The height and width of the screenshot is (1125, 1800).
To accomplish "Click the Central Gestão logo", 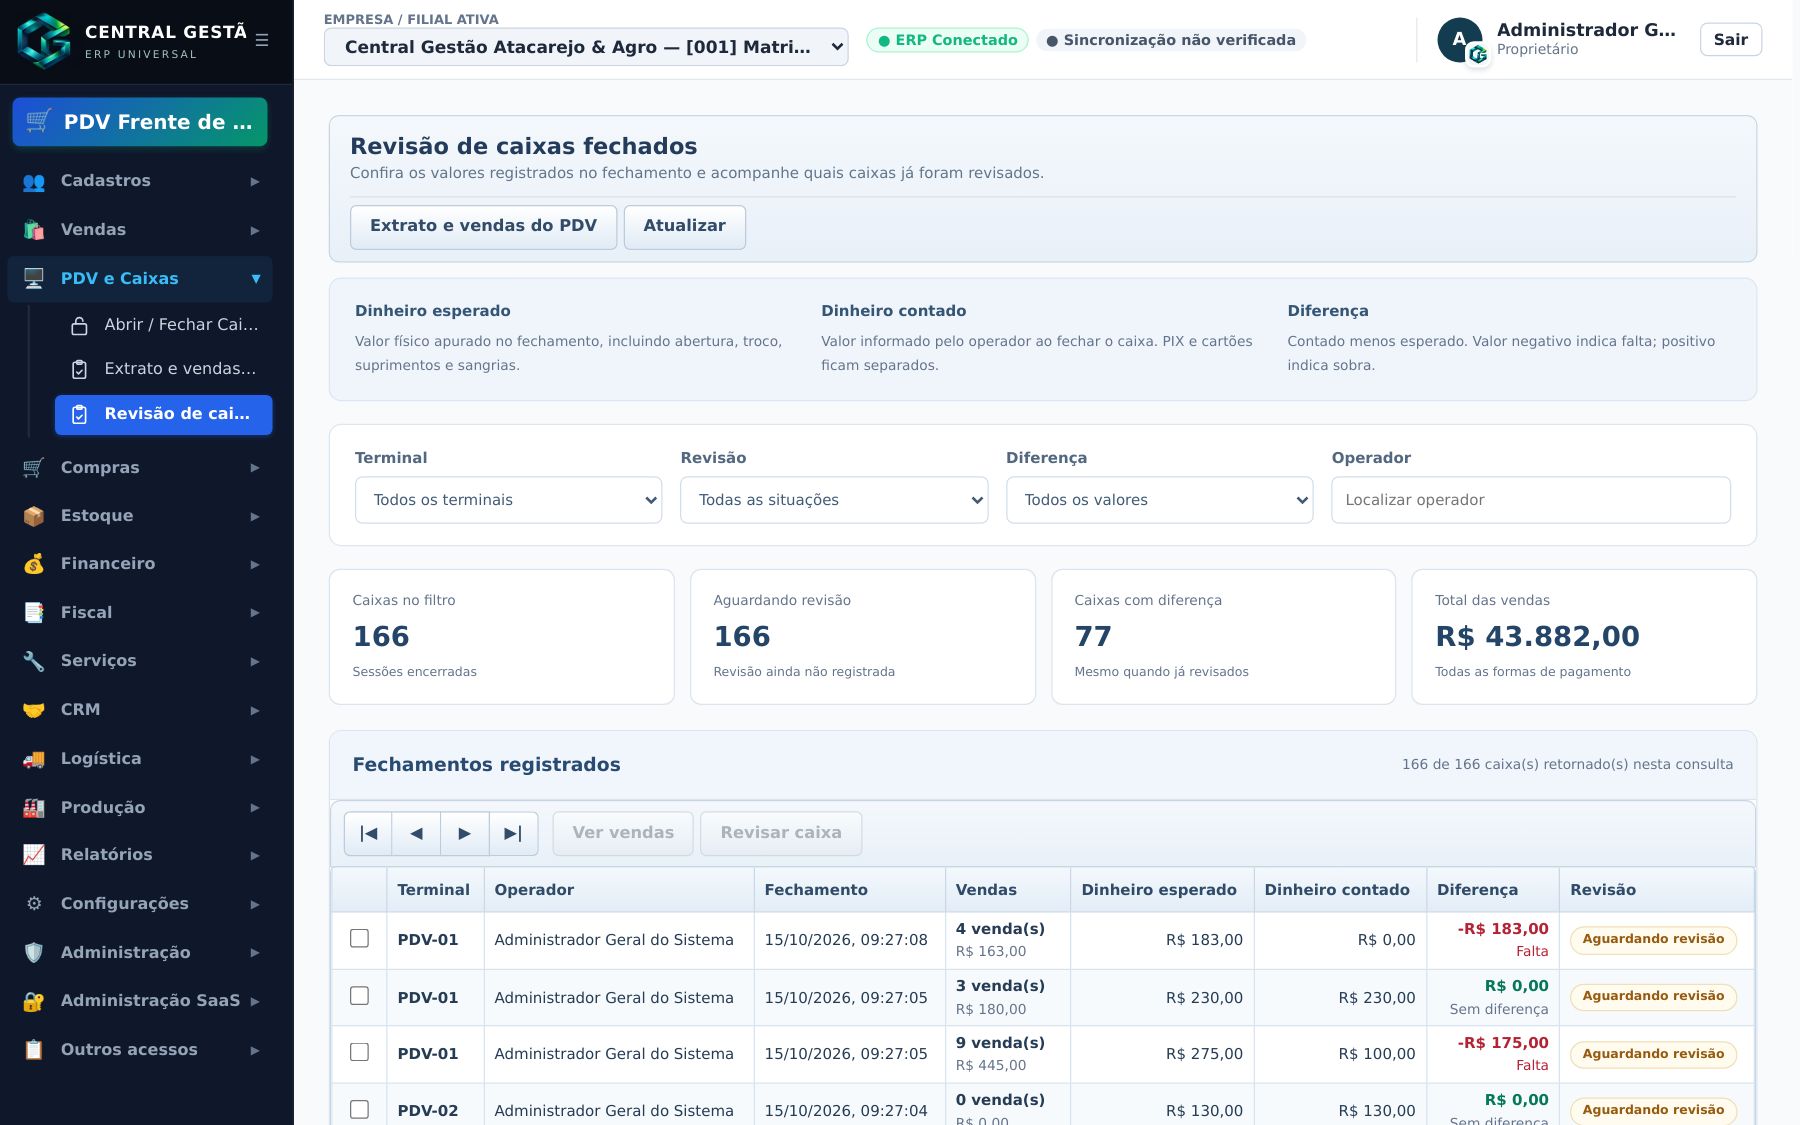I will click(x=44, y=40).
